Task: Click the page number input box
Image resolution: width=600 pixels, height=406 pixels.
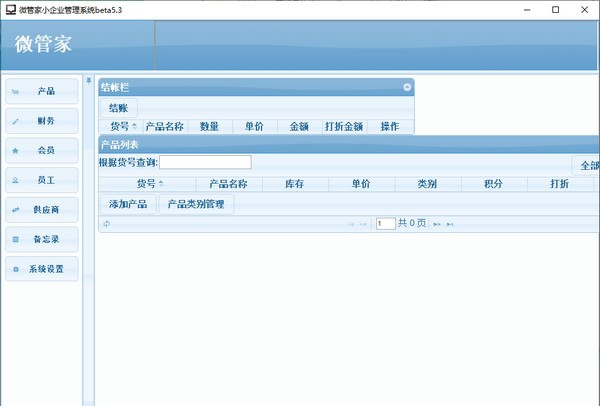Action: coord(386,223)
